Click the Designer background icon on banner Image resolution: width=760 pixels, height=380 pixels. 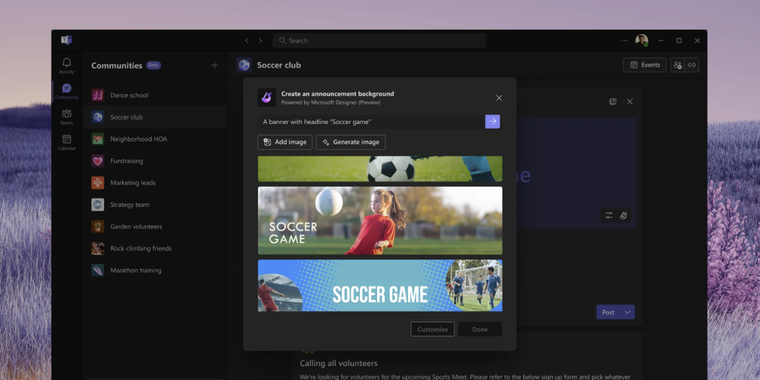click(x=623, y=215)
